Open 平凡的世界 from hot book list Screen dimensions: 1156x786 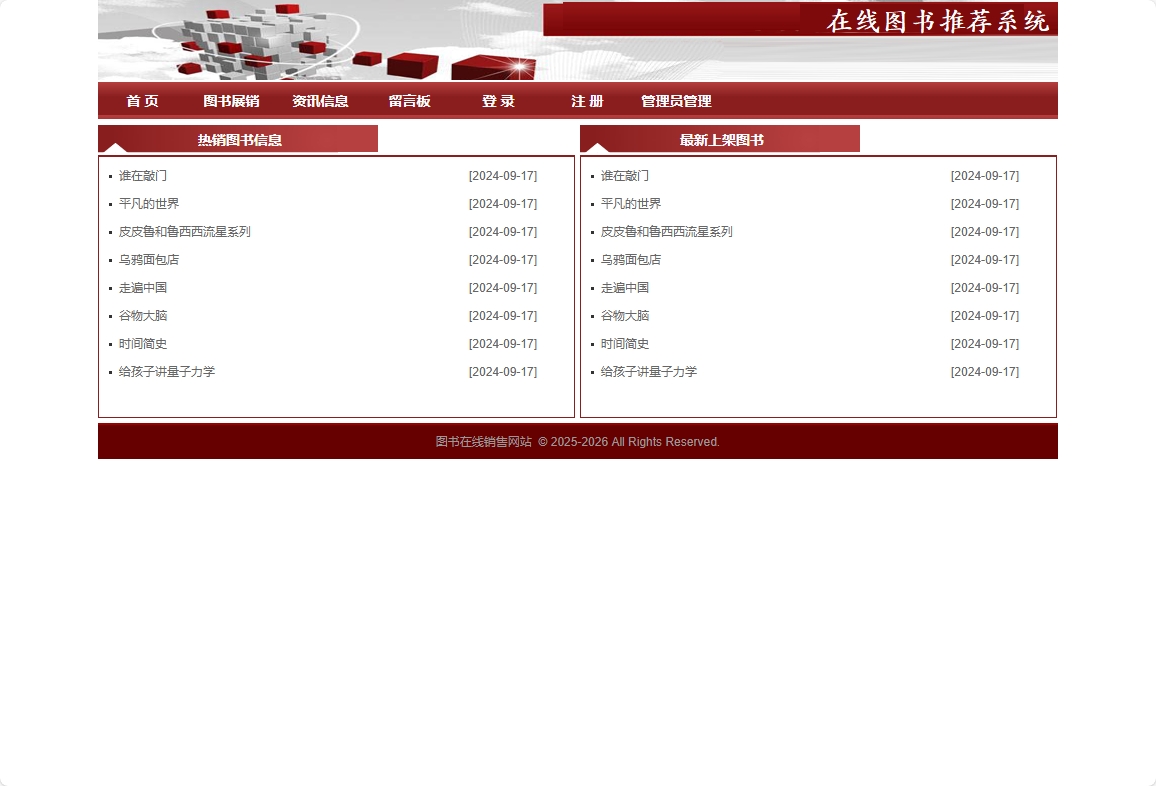pyautogui.click(x=148, y=203)
